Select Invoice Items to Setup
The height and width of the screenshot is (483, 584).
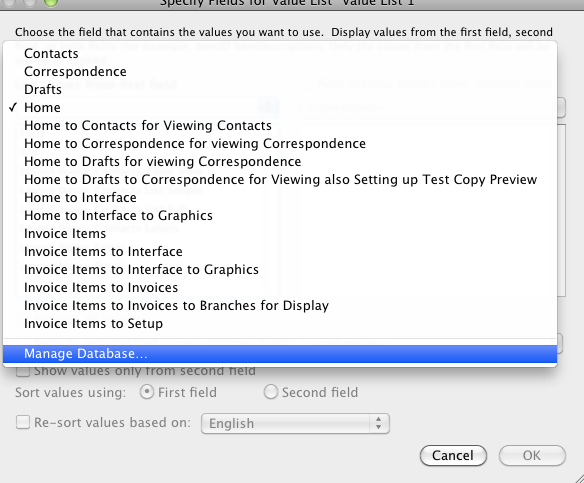coord(280,324)
